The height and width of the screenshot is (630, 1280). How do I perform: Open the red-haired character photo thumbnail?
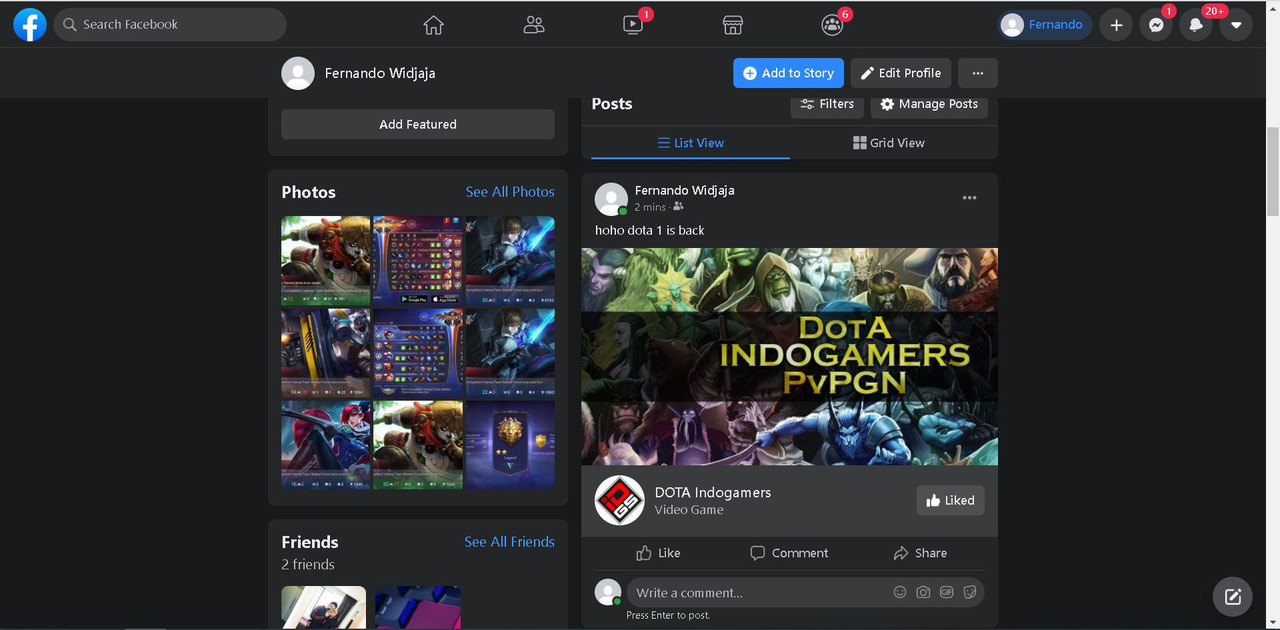coord(326,445)
